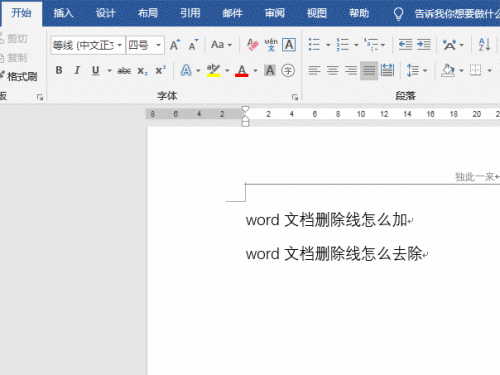Expand bullet library dropdown arrow
The height and width of the screenshot is (375, 500).
[328, 45]
